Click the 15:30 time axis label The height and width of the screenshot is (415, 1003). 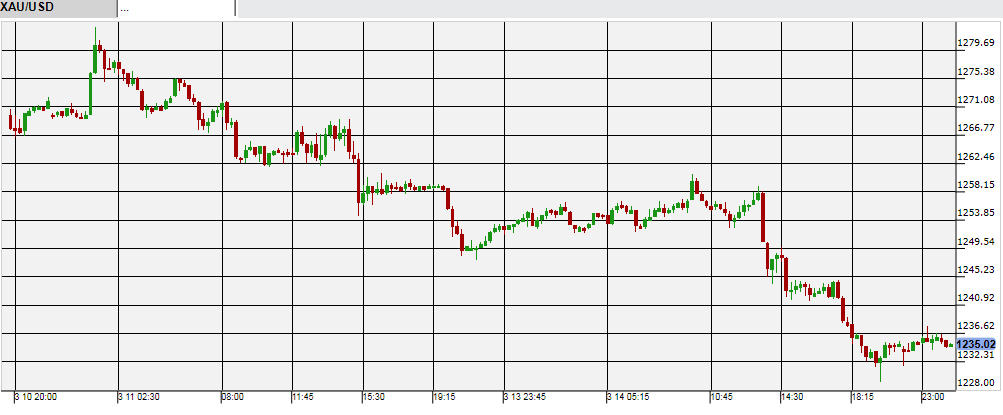point(373,397)
